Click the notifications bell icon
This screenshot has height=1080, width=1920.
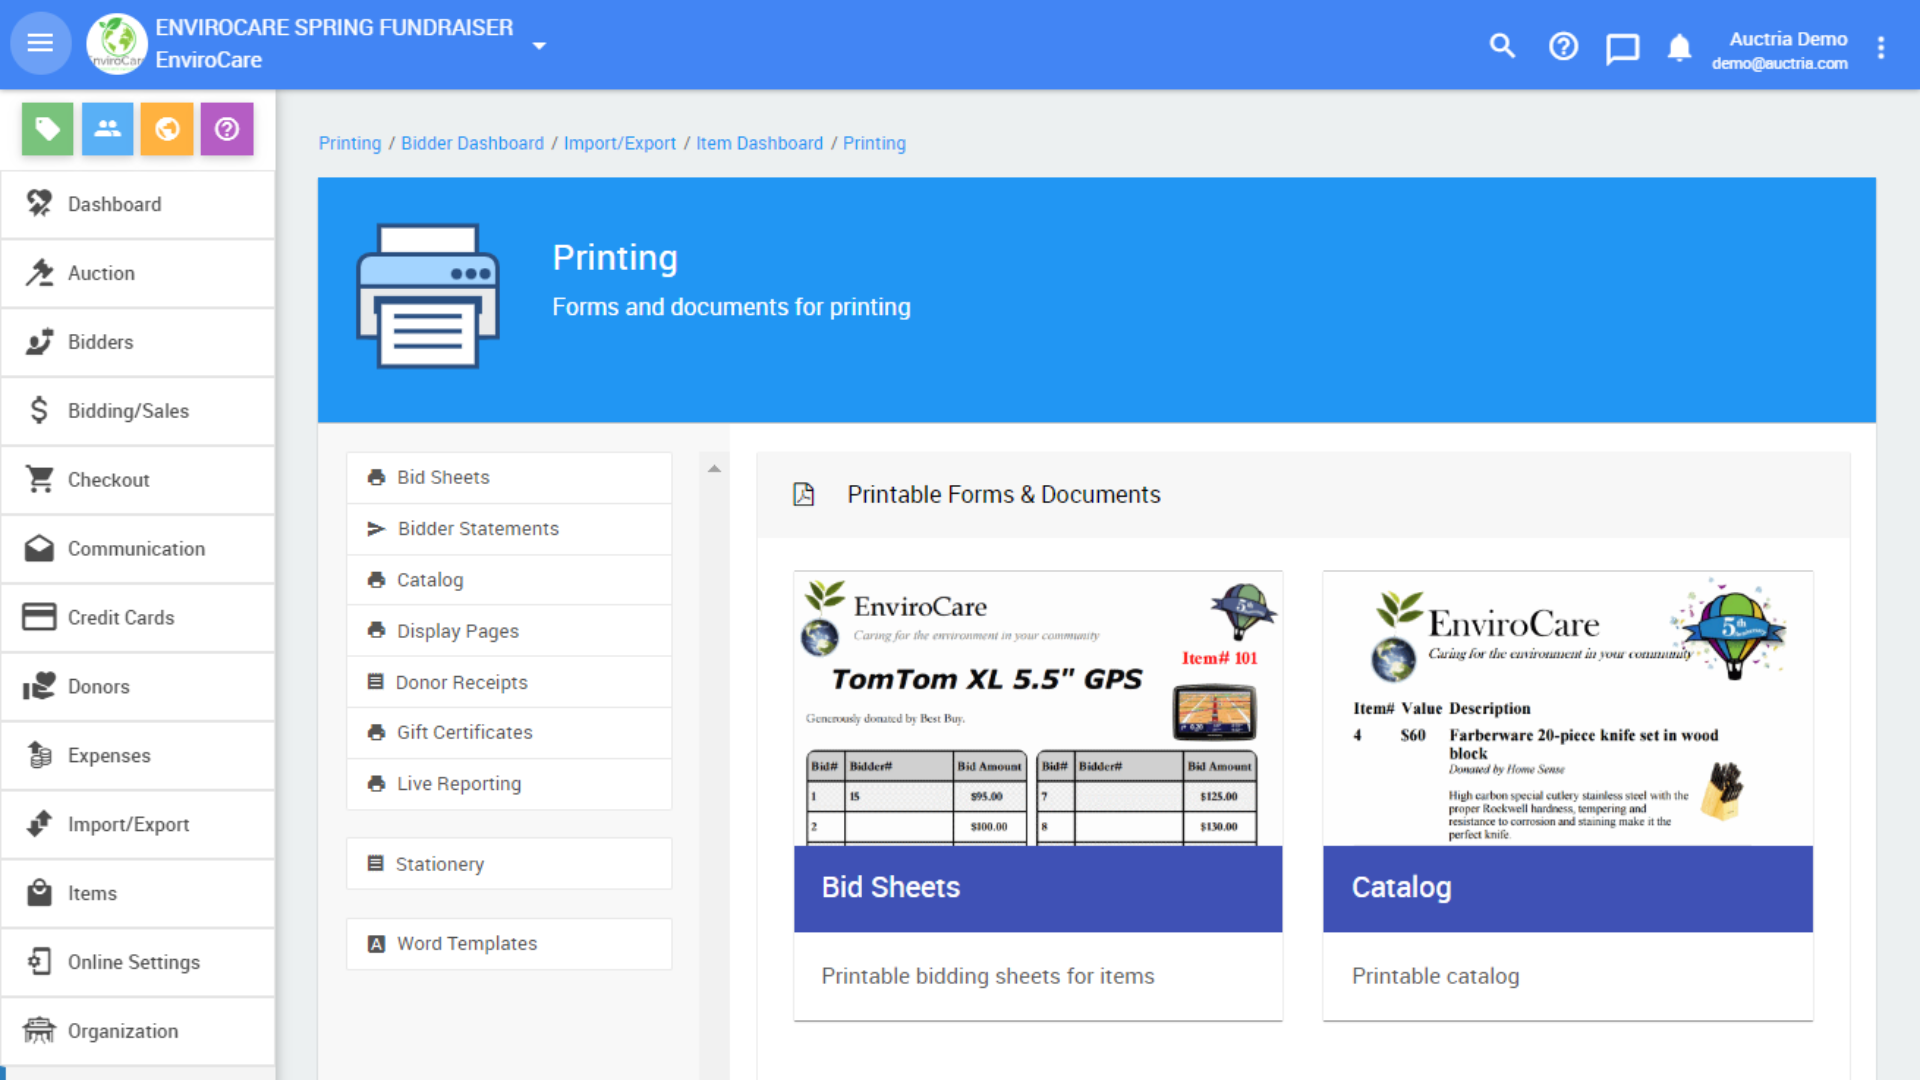[x=1680, y=47]
